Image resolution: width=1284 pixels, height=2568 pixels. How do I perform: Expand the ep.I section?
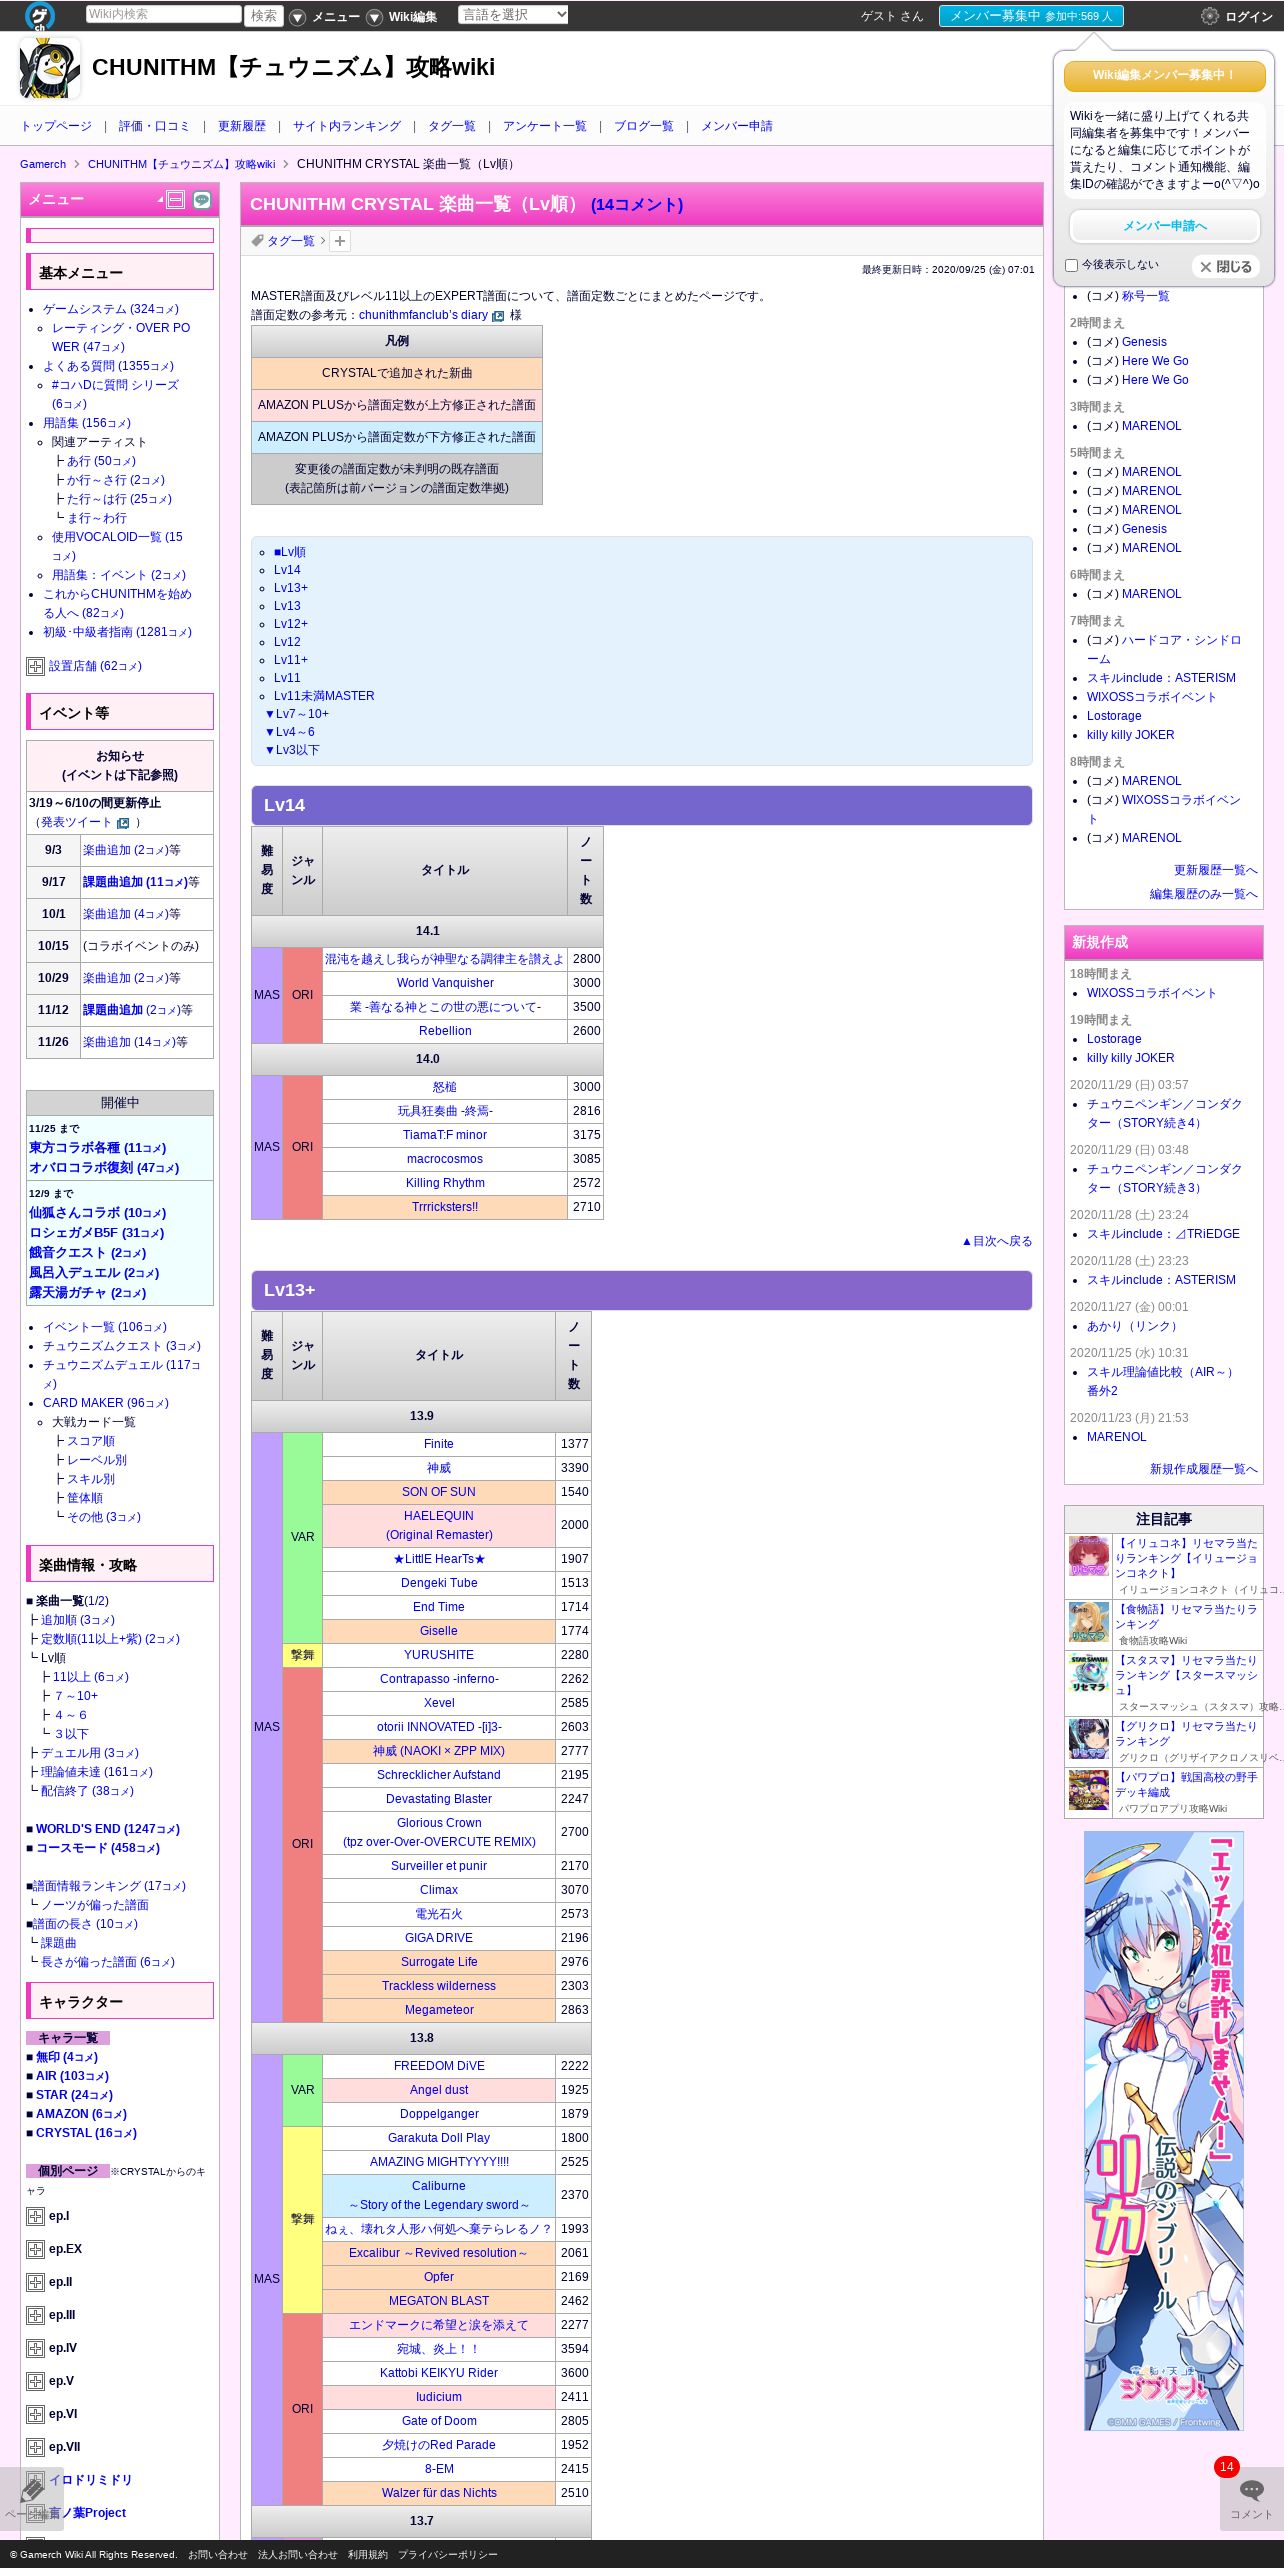[35, 2216]
